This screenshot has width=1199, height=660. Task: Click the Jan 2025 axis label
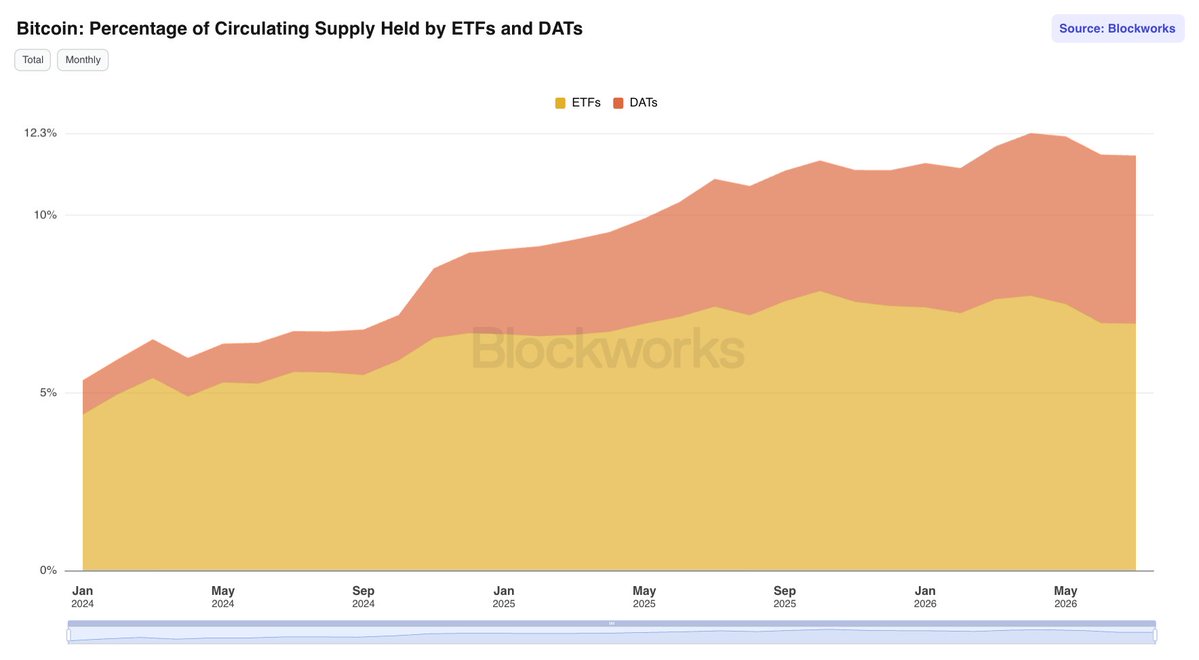pos(503,597)
